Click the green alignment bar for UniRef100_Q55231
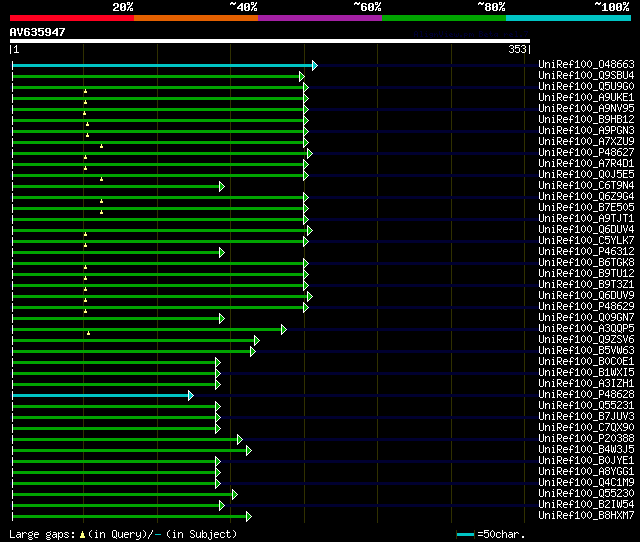640x542 pixels. pos(114,406)
